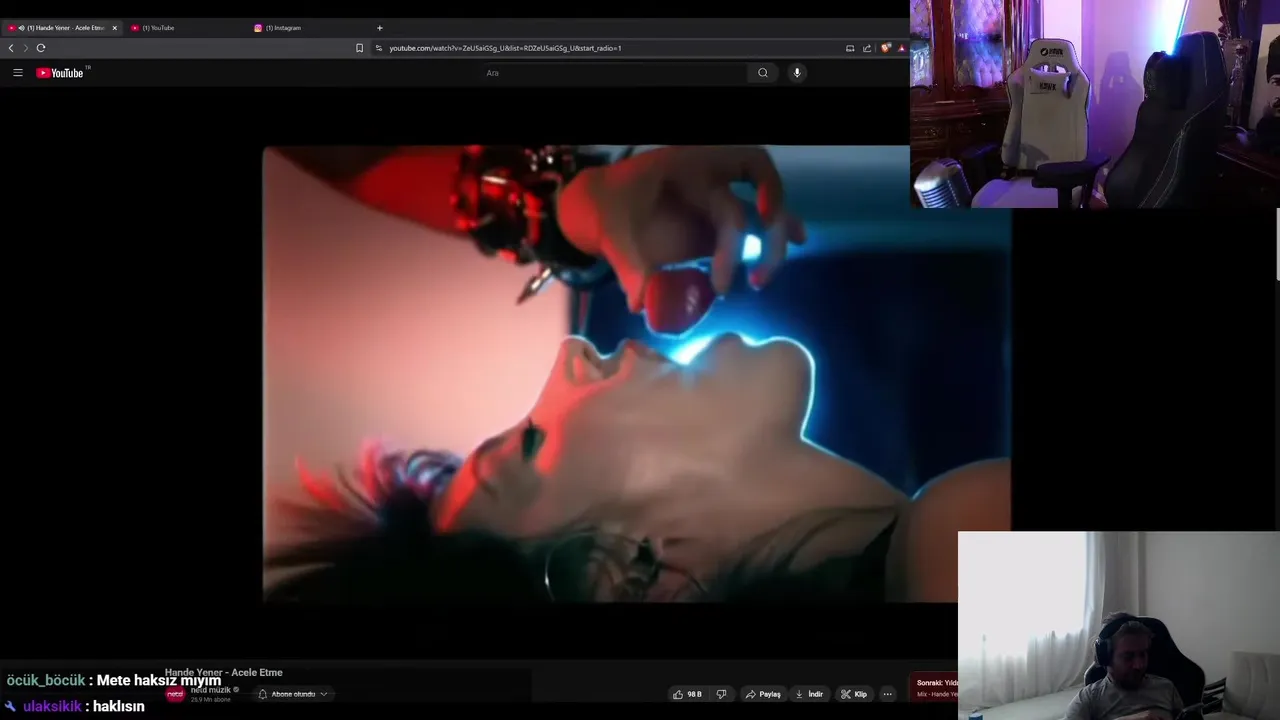Go forward with the browser forward arrow
The height and width of the screenshot is (720, 1280).
click(26, 48)
